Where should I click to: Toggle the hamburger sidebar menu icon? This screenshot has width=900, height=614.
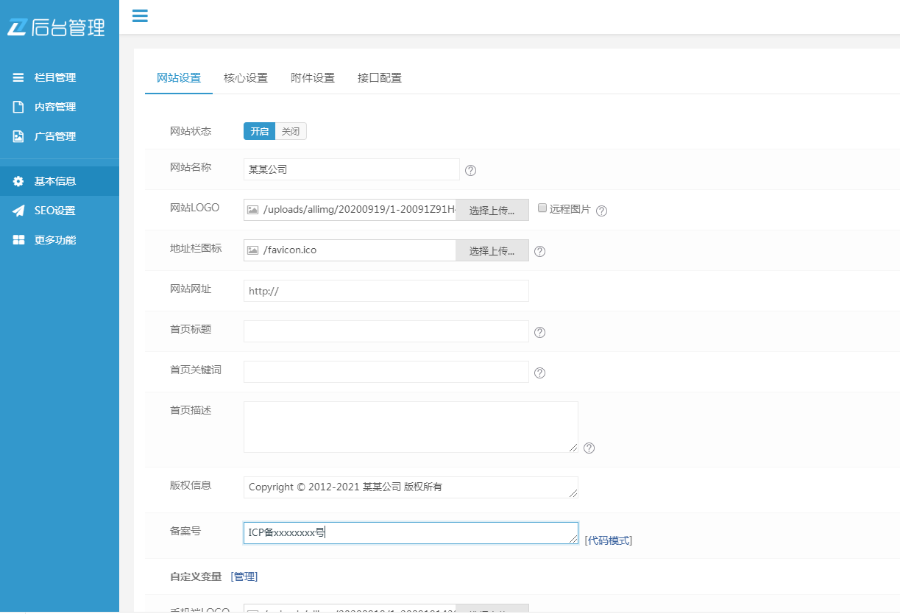140,16
